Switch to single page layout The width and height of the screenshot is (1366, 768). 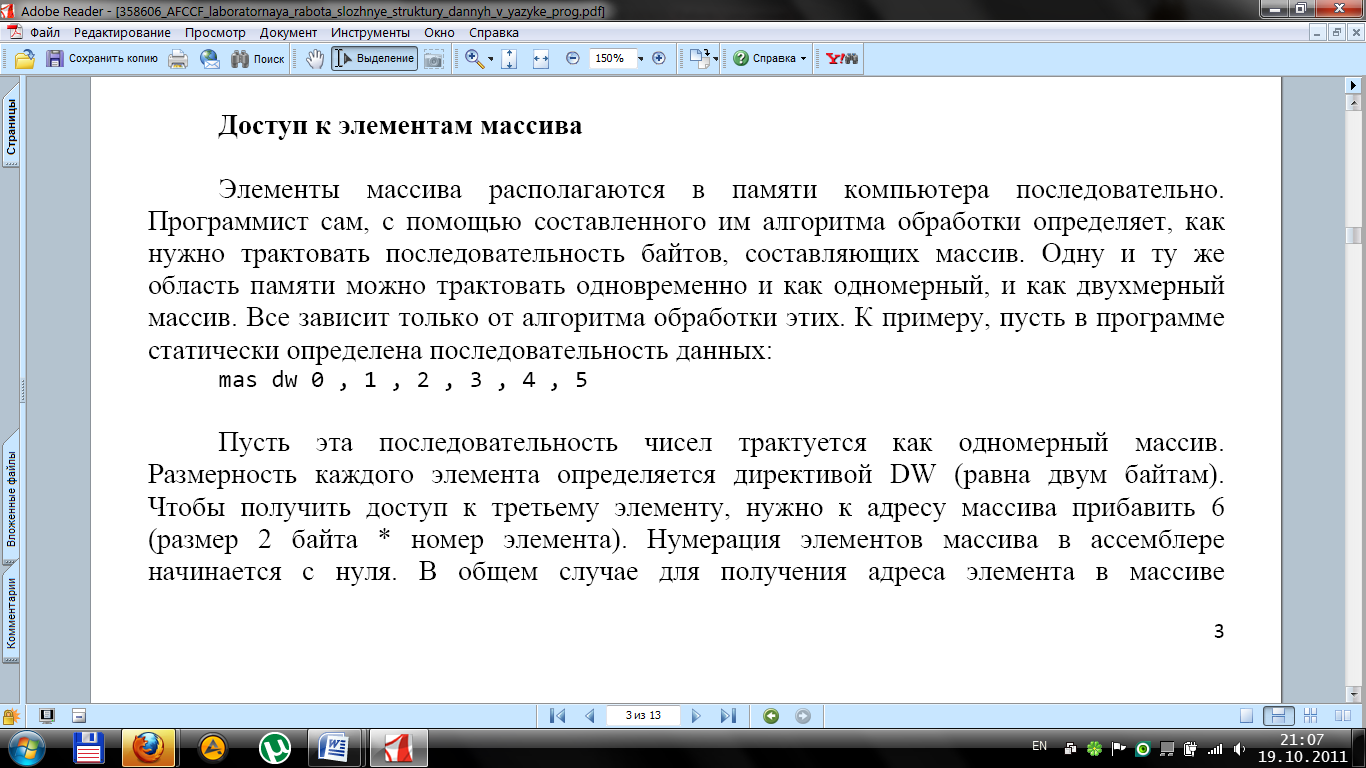click(1246, 716)
